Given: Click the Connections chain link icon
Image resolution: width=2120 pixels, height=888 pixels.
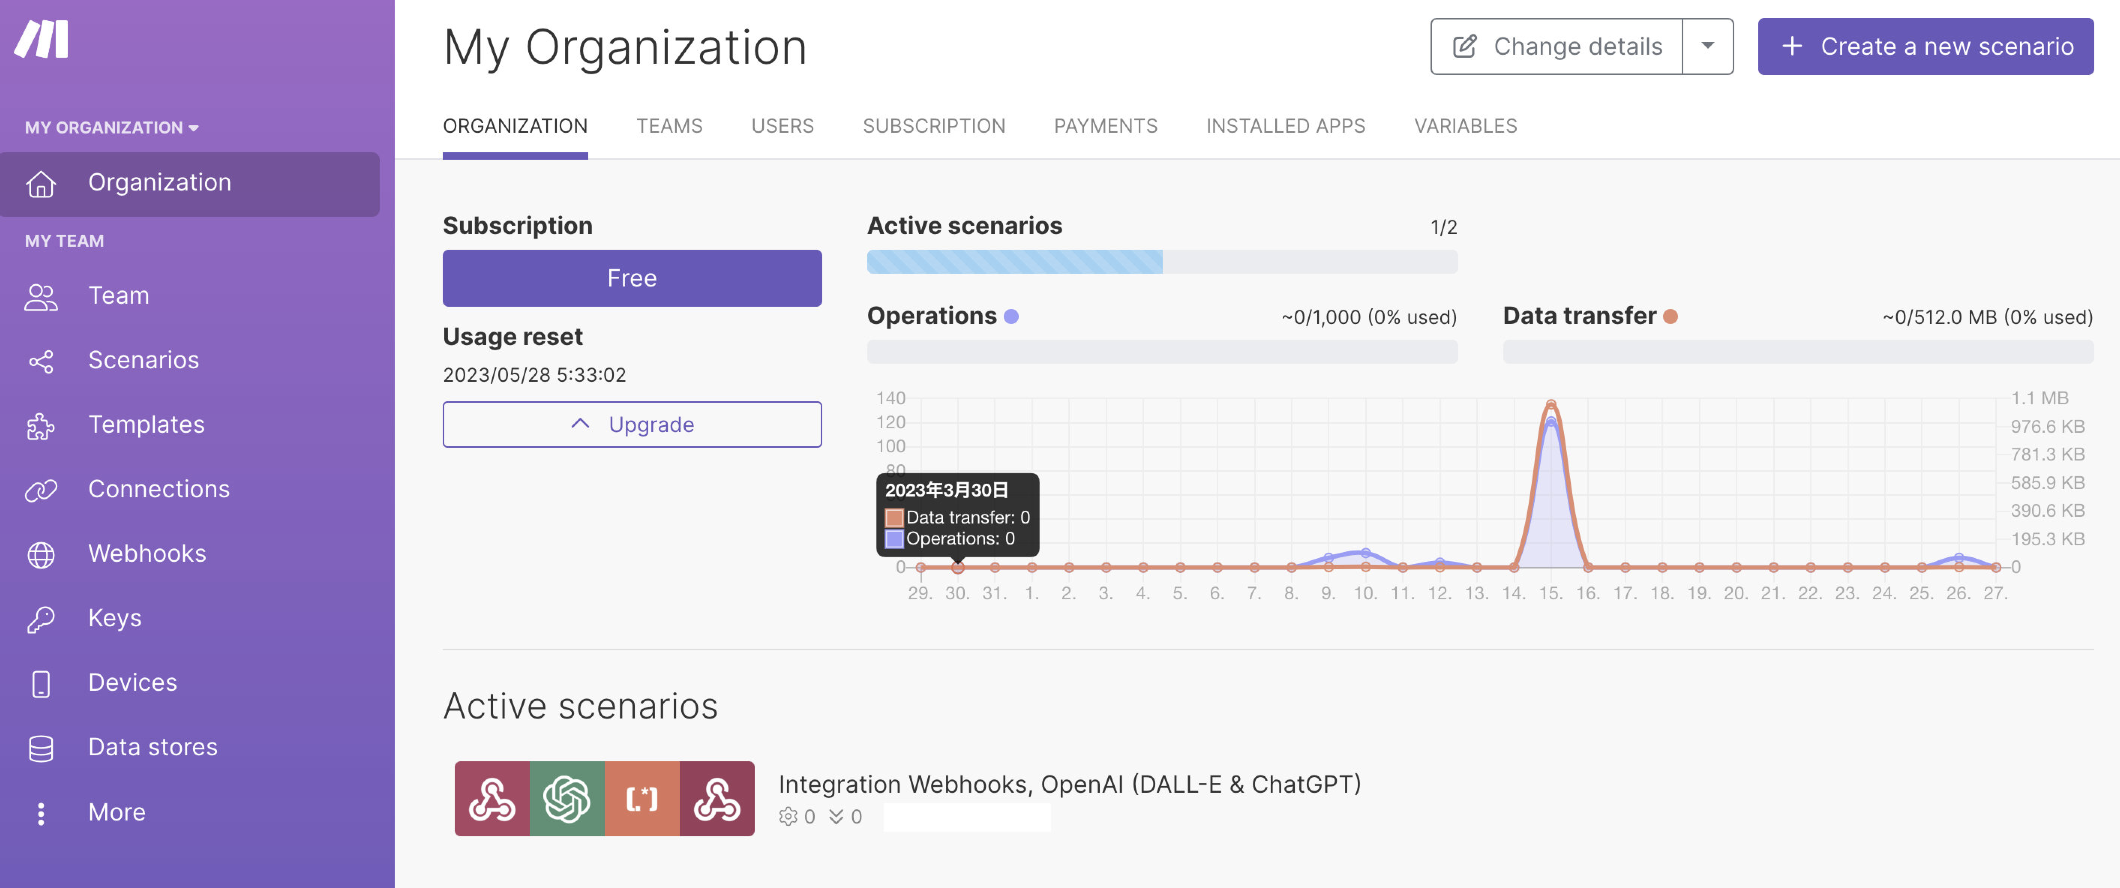Looking at the screenshot, I should pyautogui.click(x=41, y=490).
